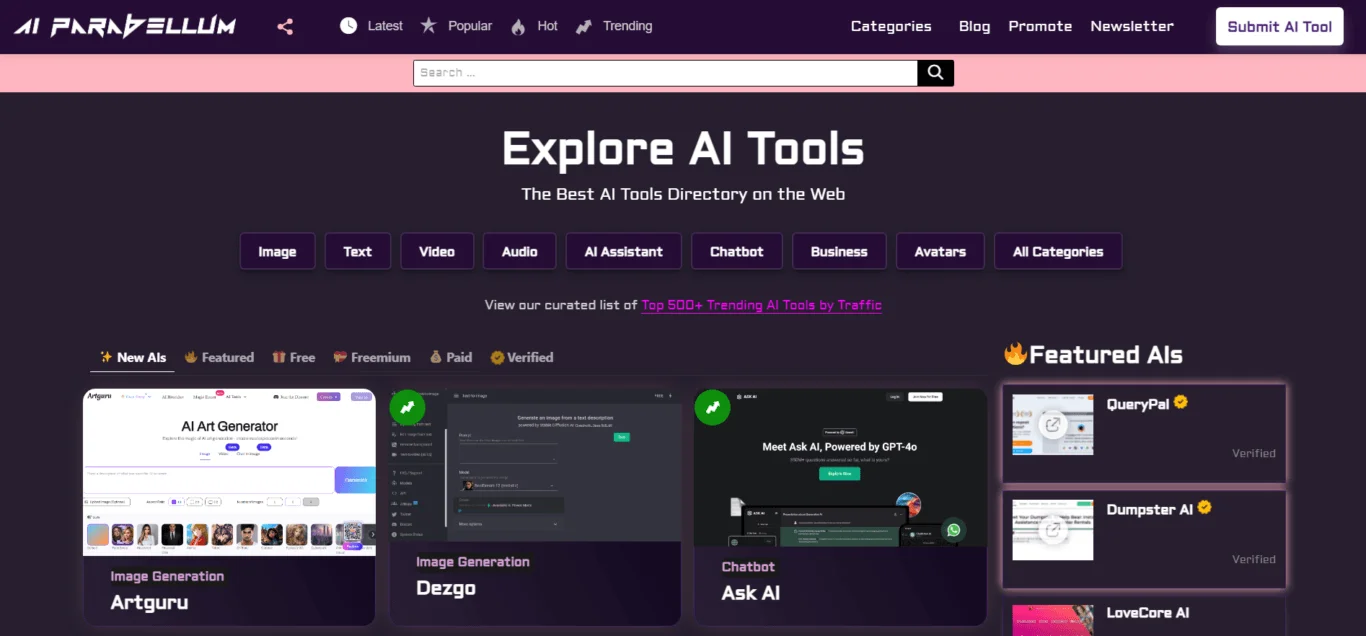This screenshot has width=1366, height=636.
Task: Open the Categories menu in the header
Action: point(890,27)
